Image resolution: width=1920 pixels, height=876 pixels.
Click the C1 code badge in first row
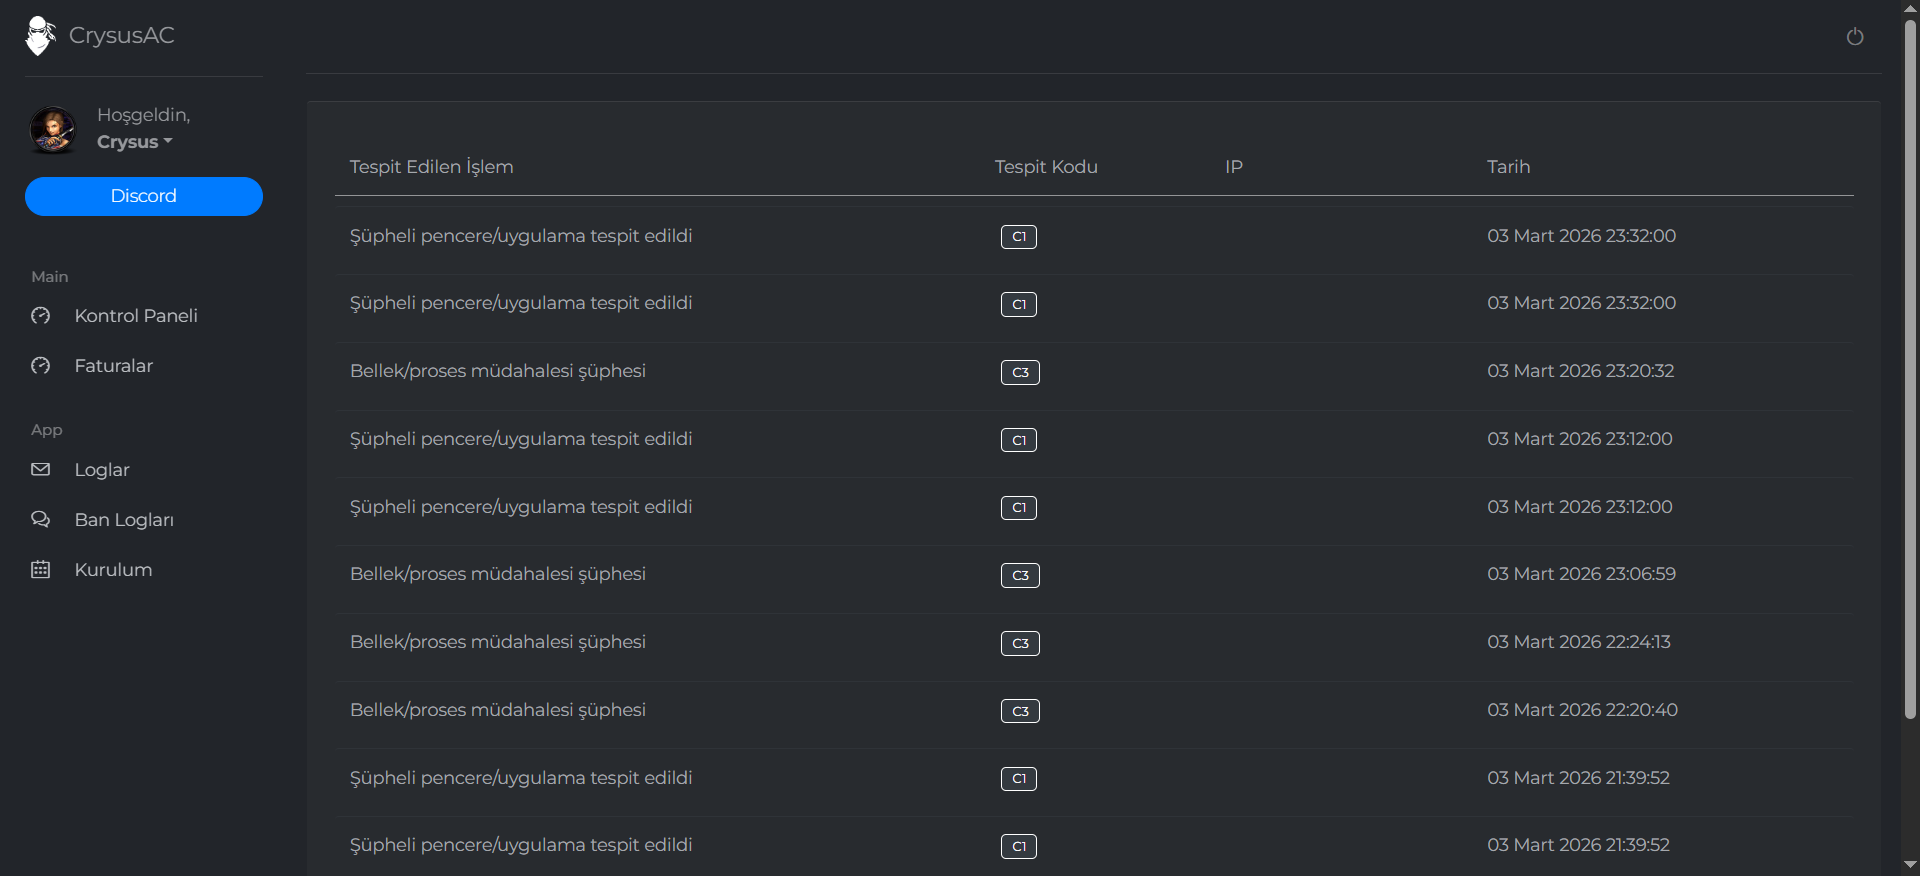point(1018,237)
